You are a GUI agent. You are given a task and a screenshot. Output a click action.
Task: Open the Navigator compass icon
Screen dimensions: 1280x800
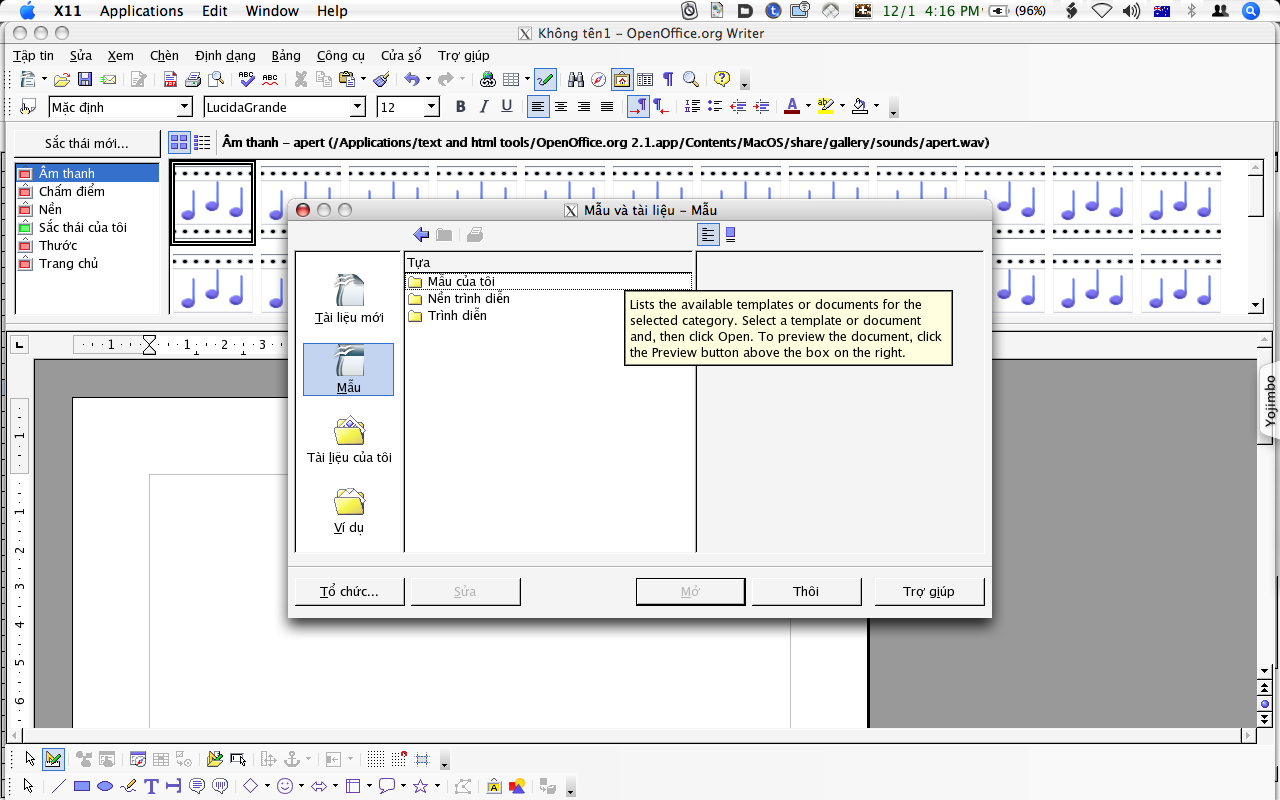(598, 80)
